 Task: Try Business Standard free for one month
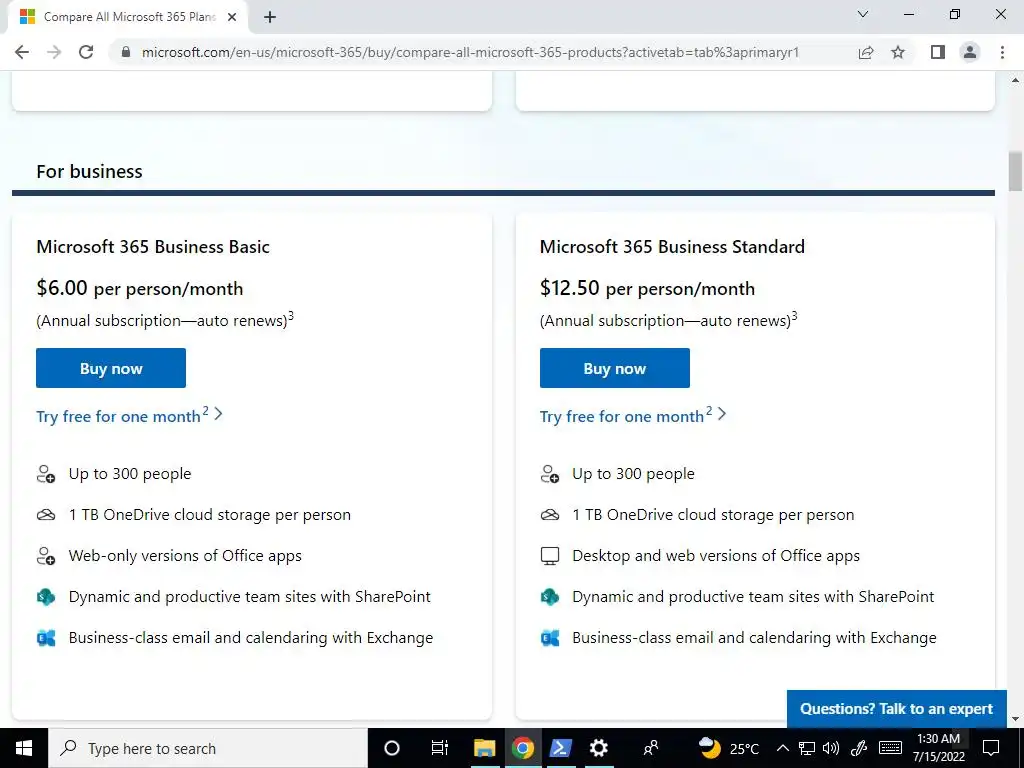coord(633,415)
